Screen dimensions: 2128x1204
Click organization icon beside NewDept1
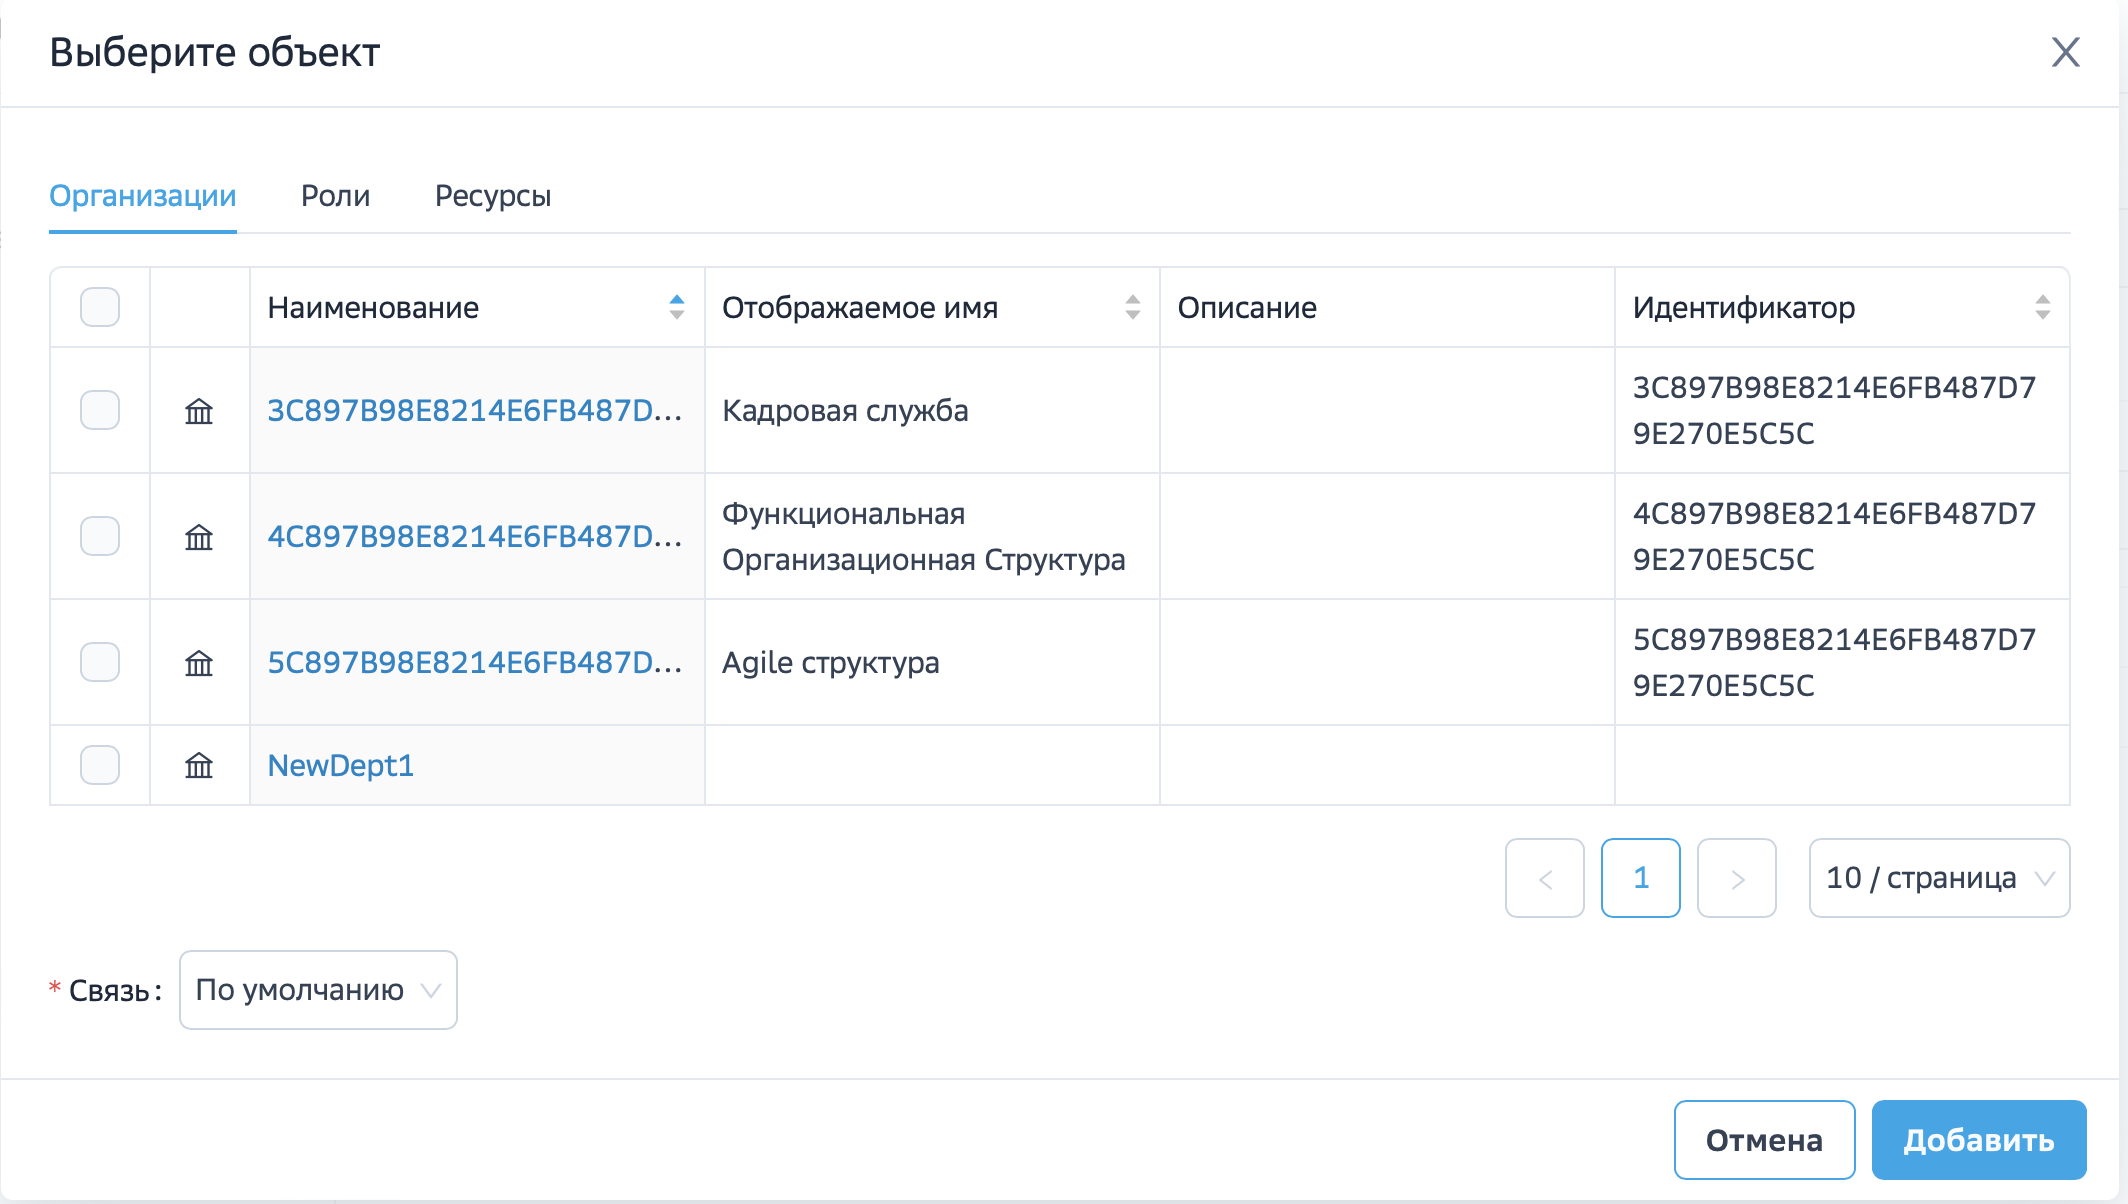pos(199,766)
